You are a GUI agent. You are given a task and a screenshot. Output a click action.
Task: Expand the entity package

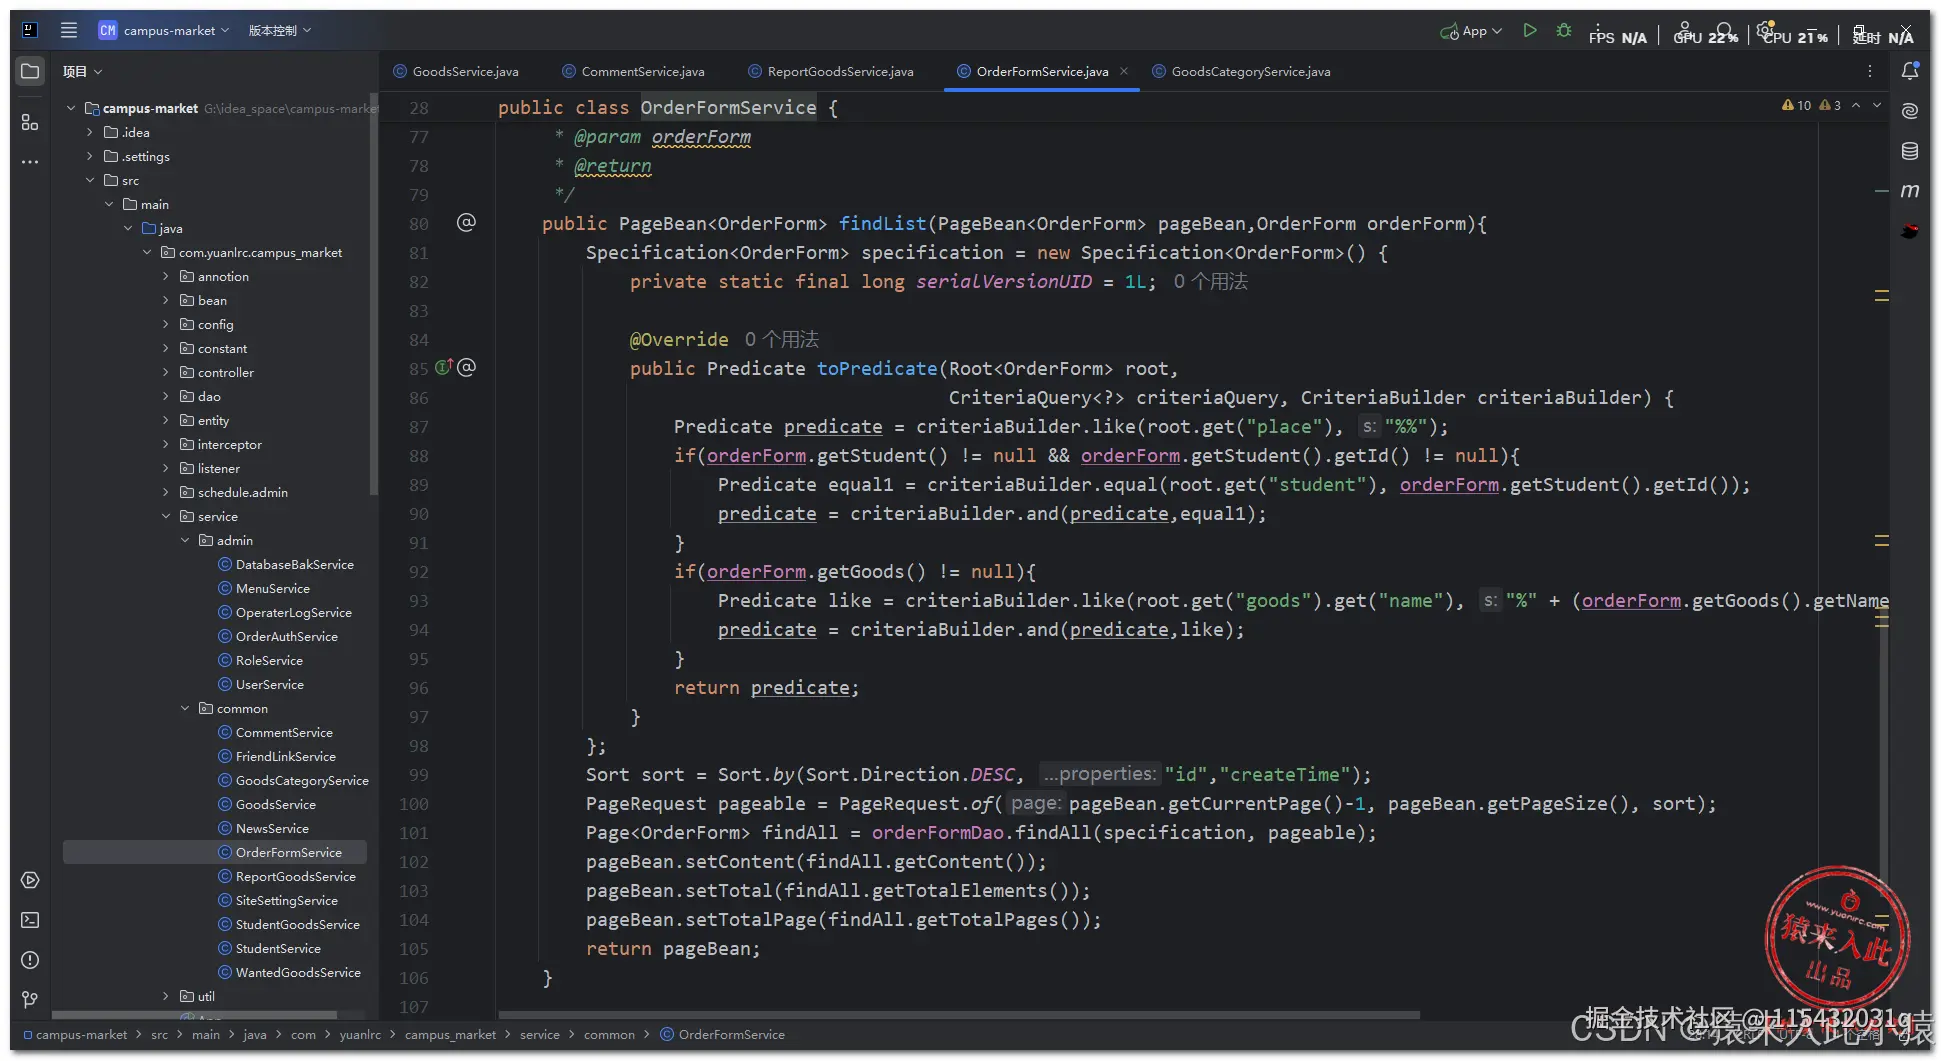click(166, 420)
